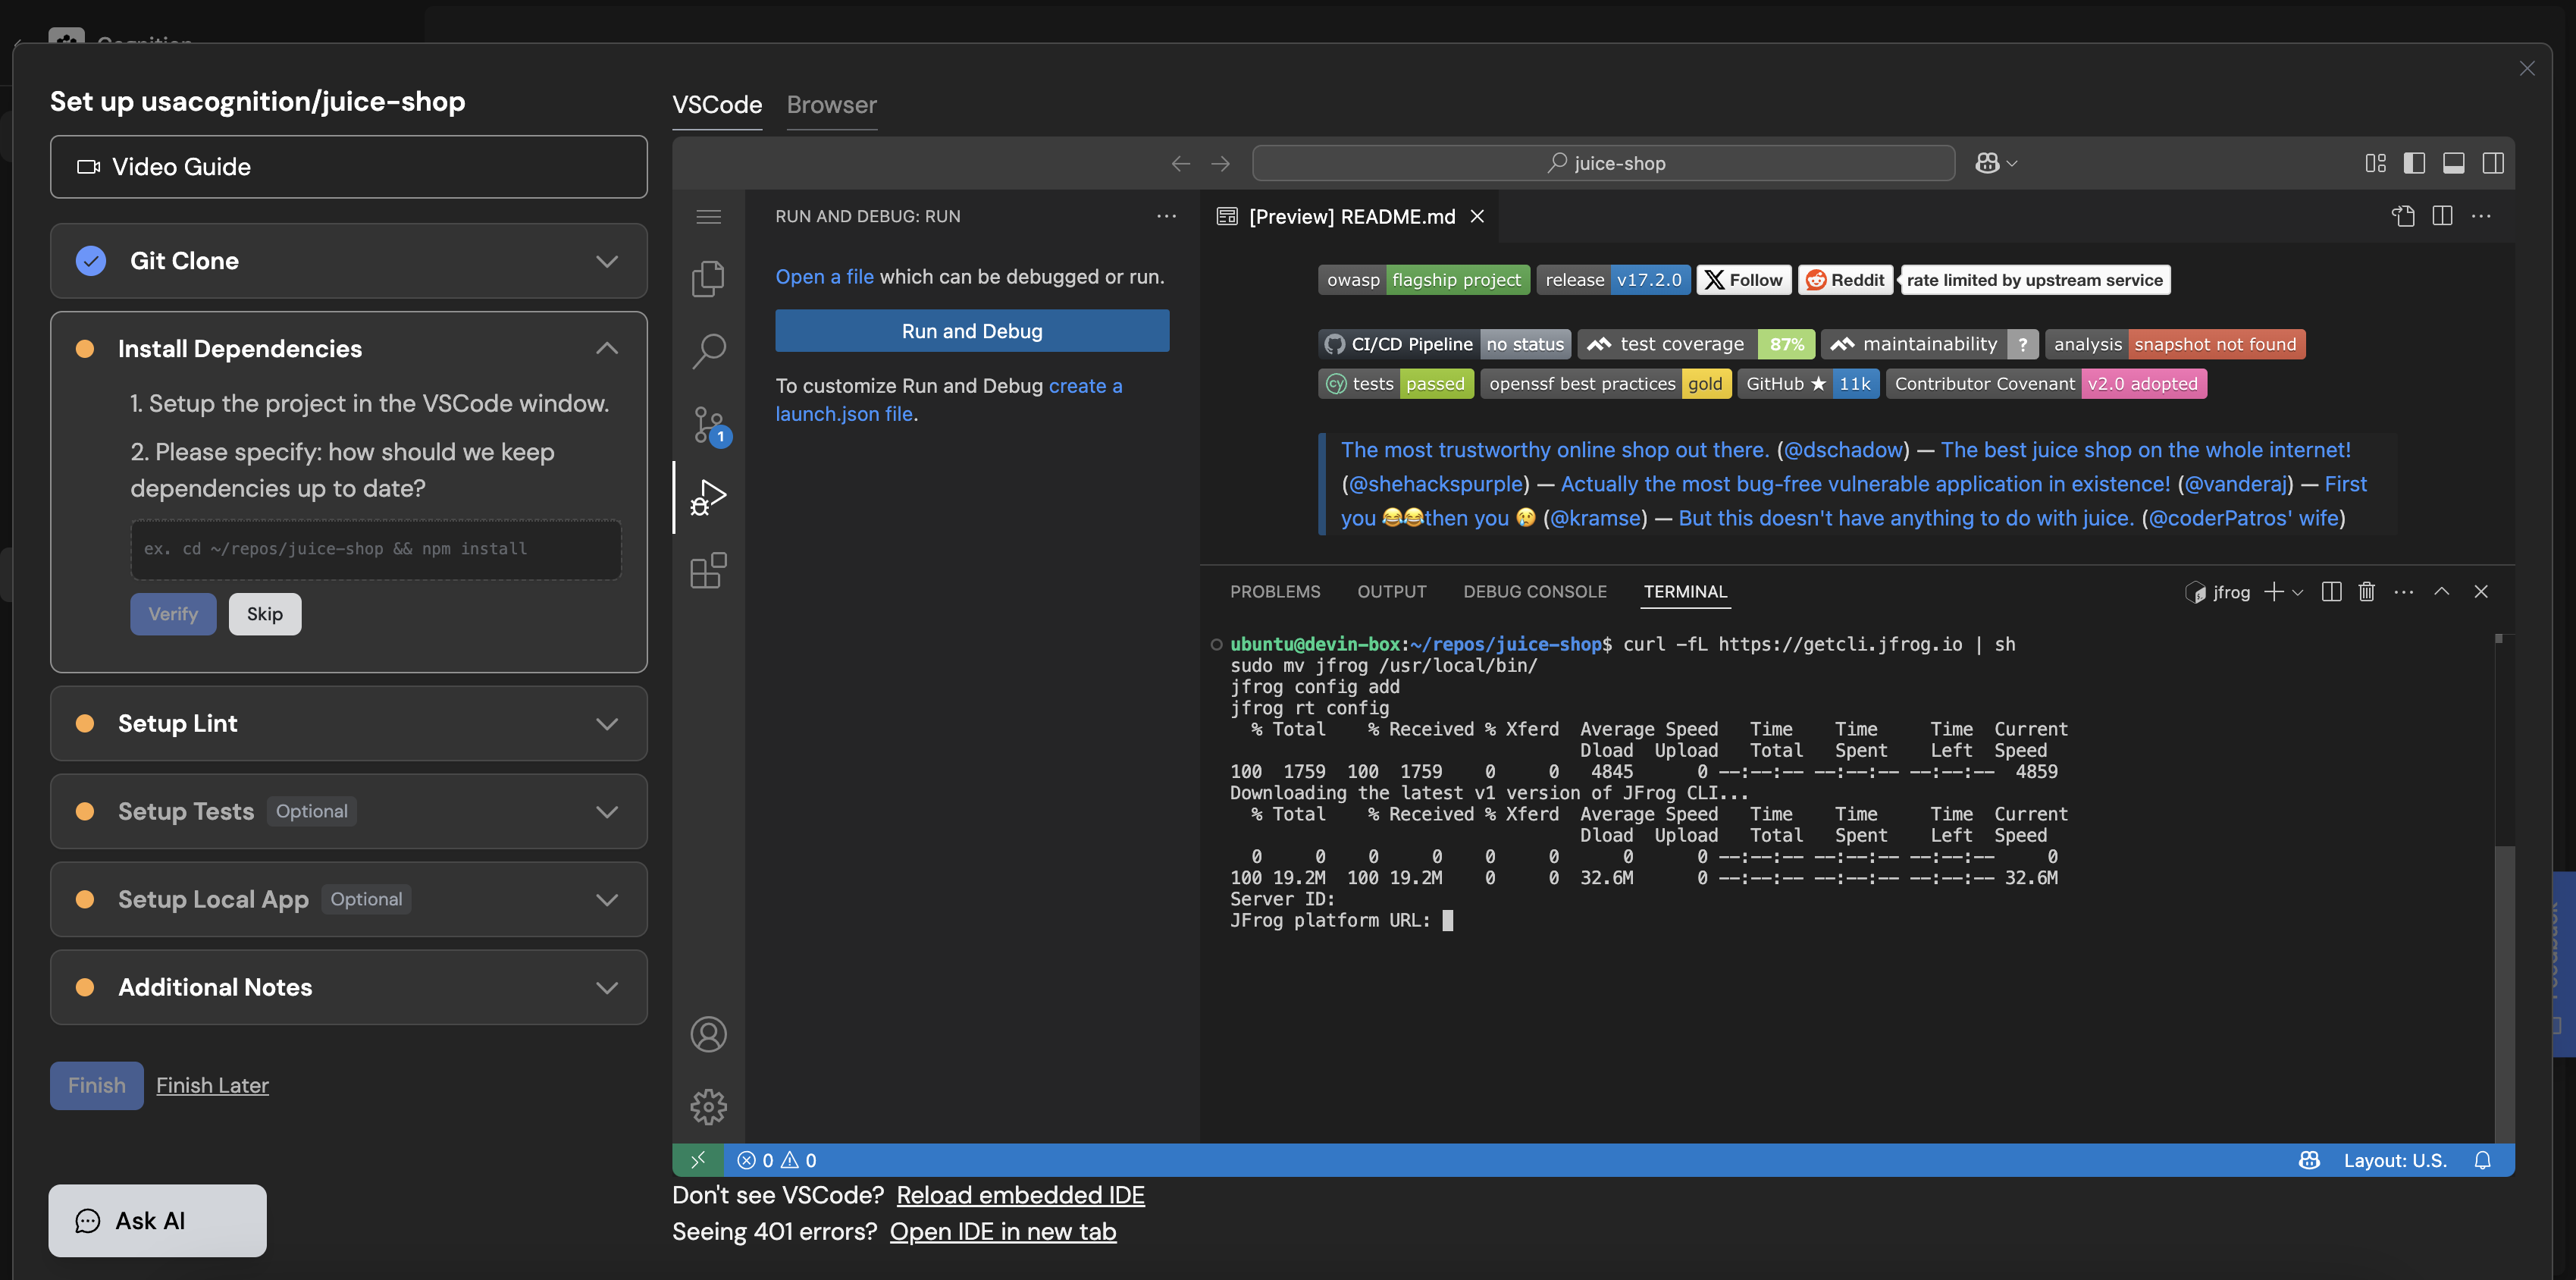Click the Run and Debug button
Image resolution: width=2576 pixels, height=1280 pixels.
pos(971,331)
